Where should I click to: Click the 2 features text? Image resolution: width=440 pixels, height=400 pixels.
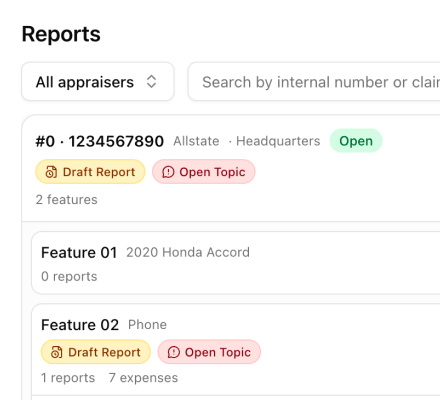67,199
